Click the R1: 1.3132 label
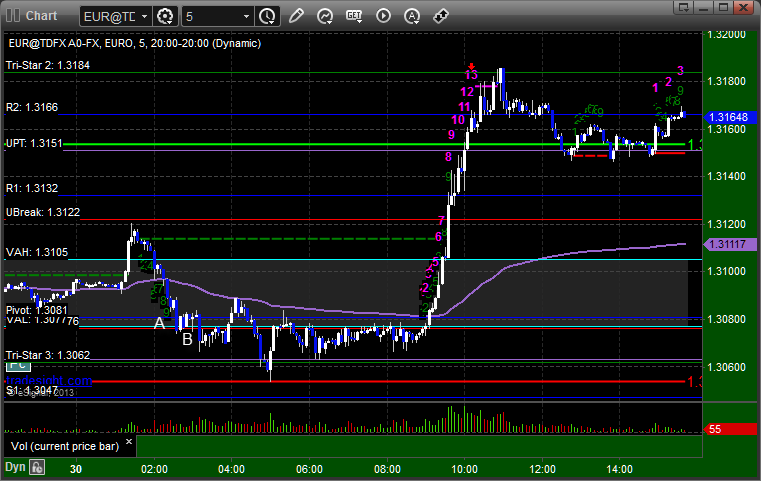This screenshot has width=761, height=481. tap(32, 188)
